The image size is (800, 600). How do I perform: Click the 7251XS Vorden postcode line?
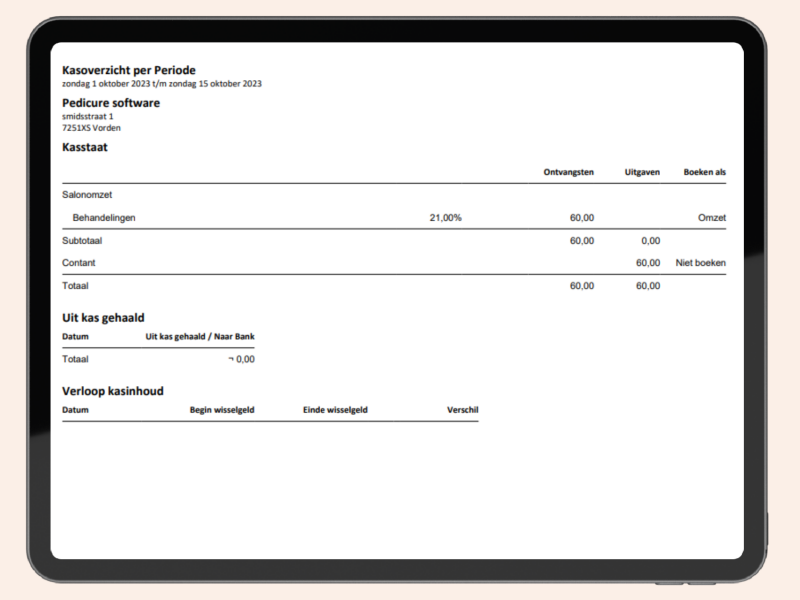92,128
